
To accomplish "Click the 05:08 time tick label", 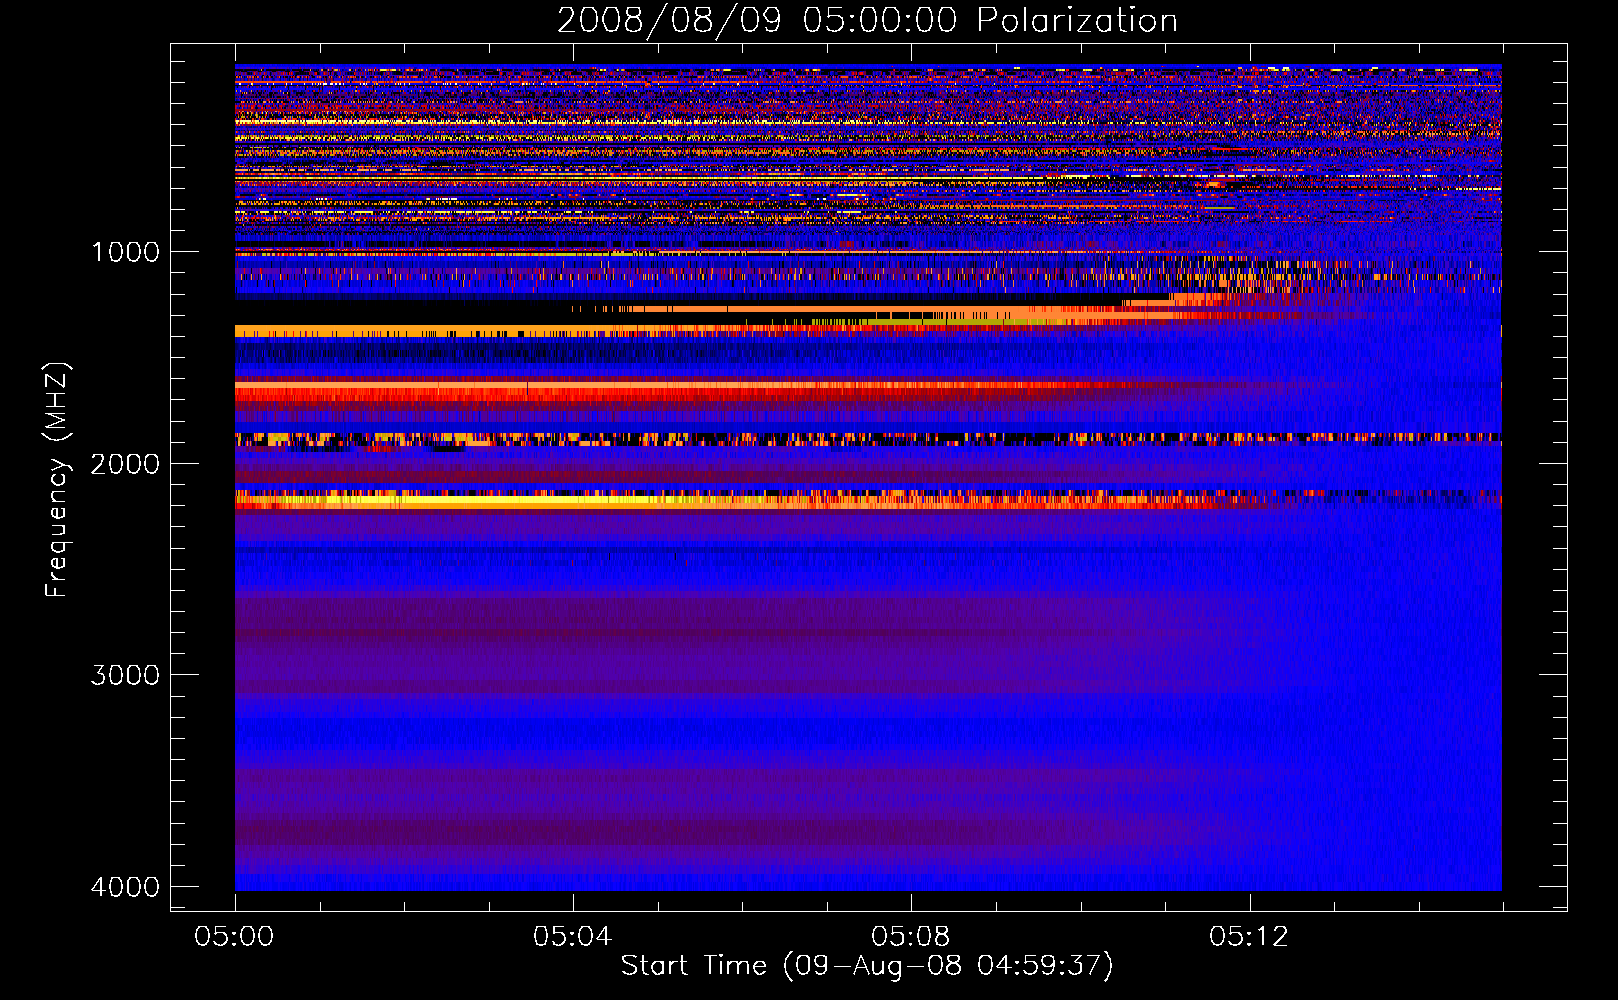I will tap(911, 937).
